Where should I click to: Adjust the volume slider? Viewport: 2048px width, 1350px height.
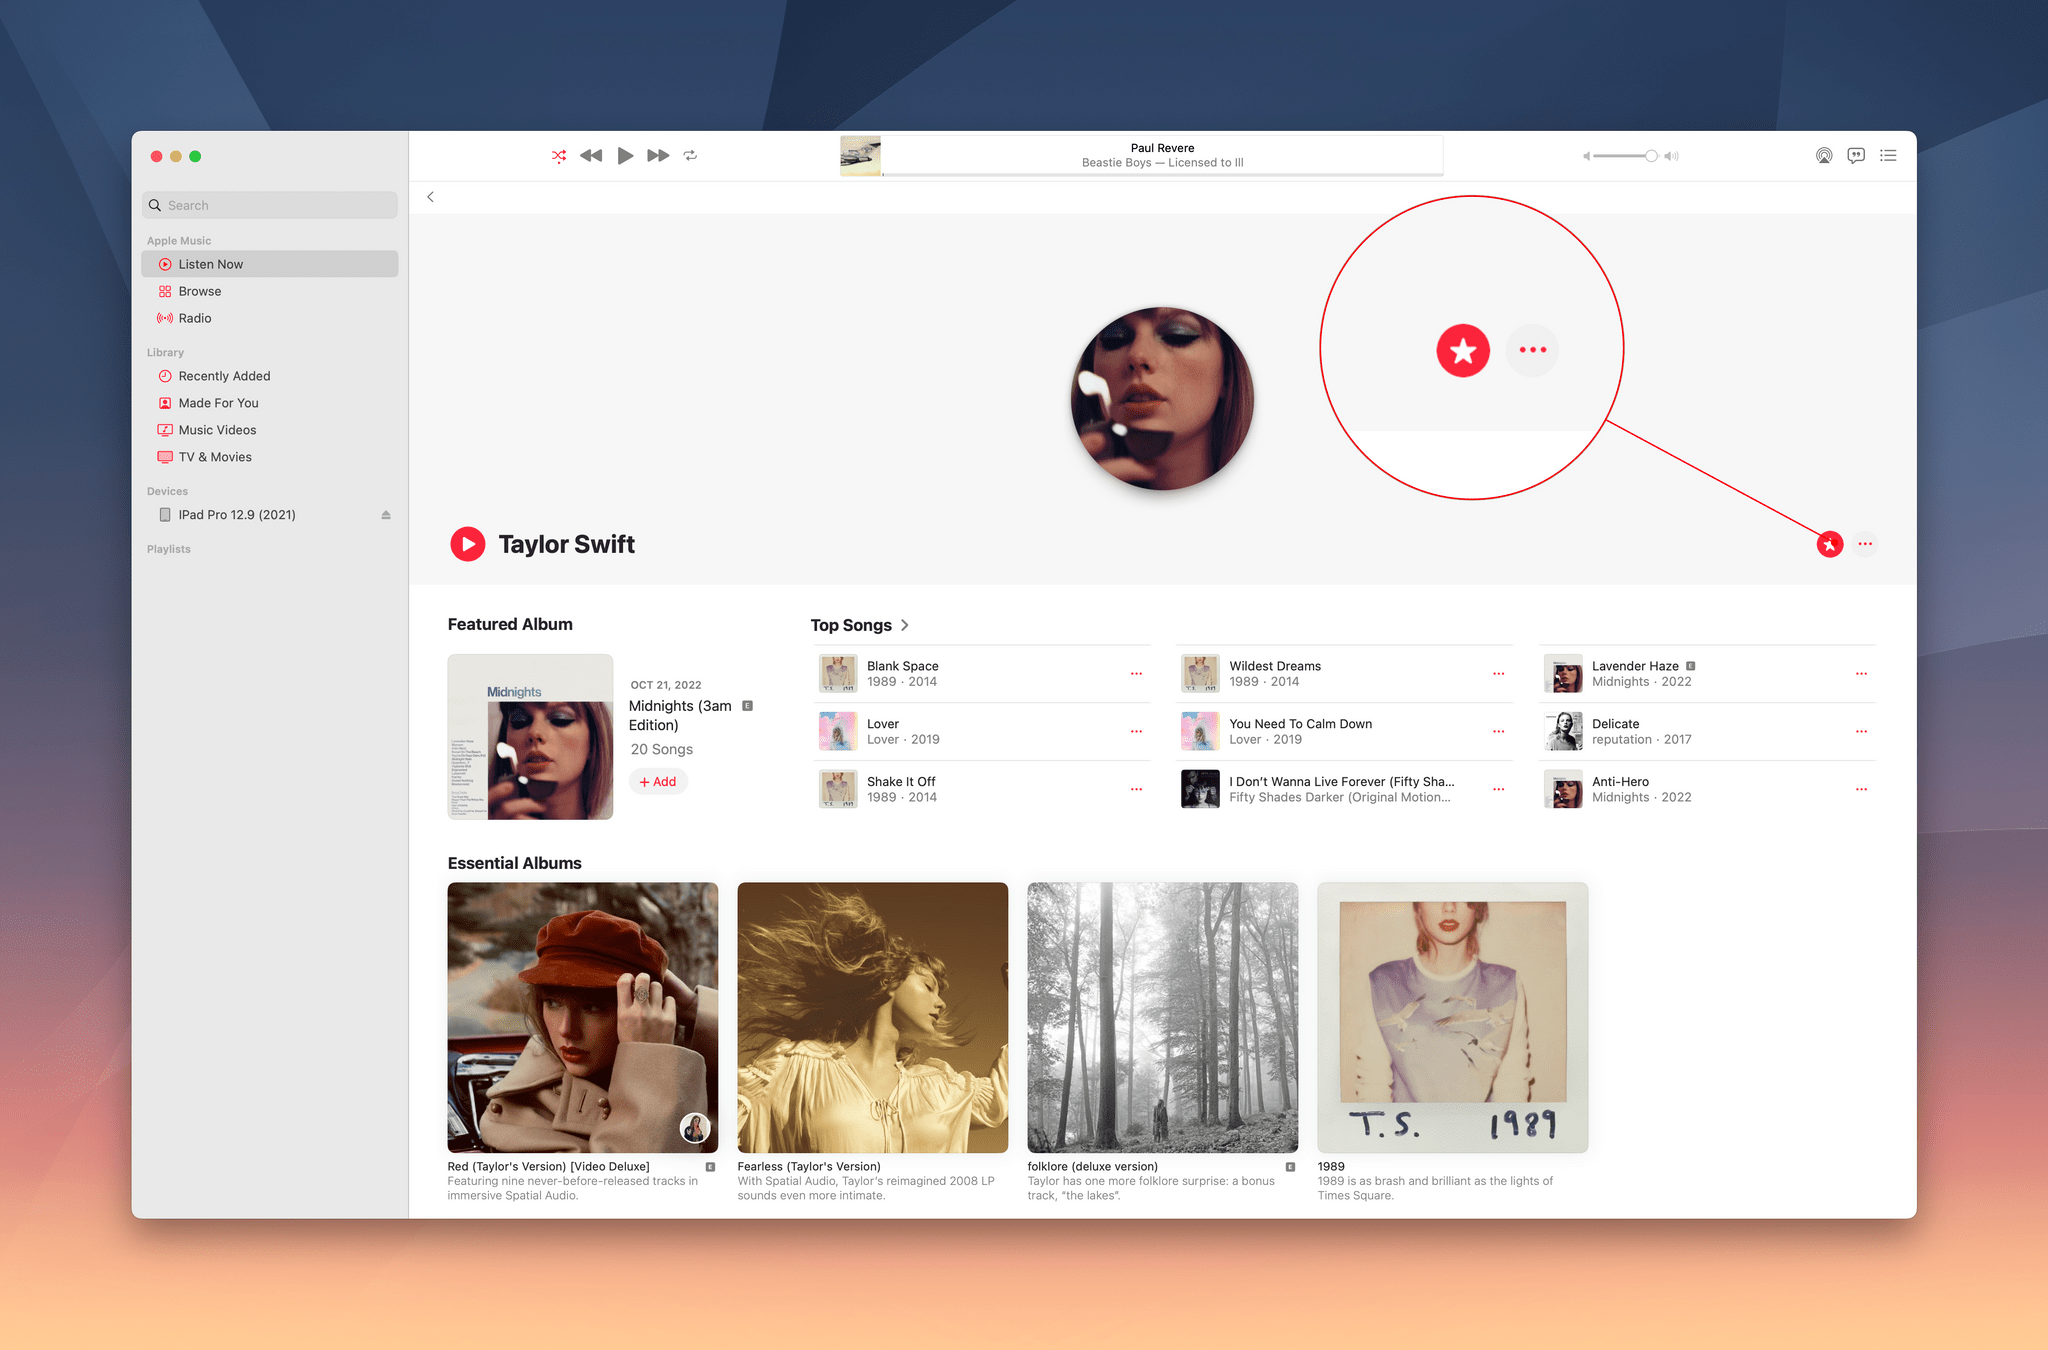(x=1625, y=156)
